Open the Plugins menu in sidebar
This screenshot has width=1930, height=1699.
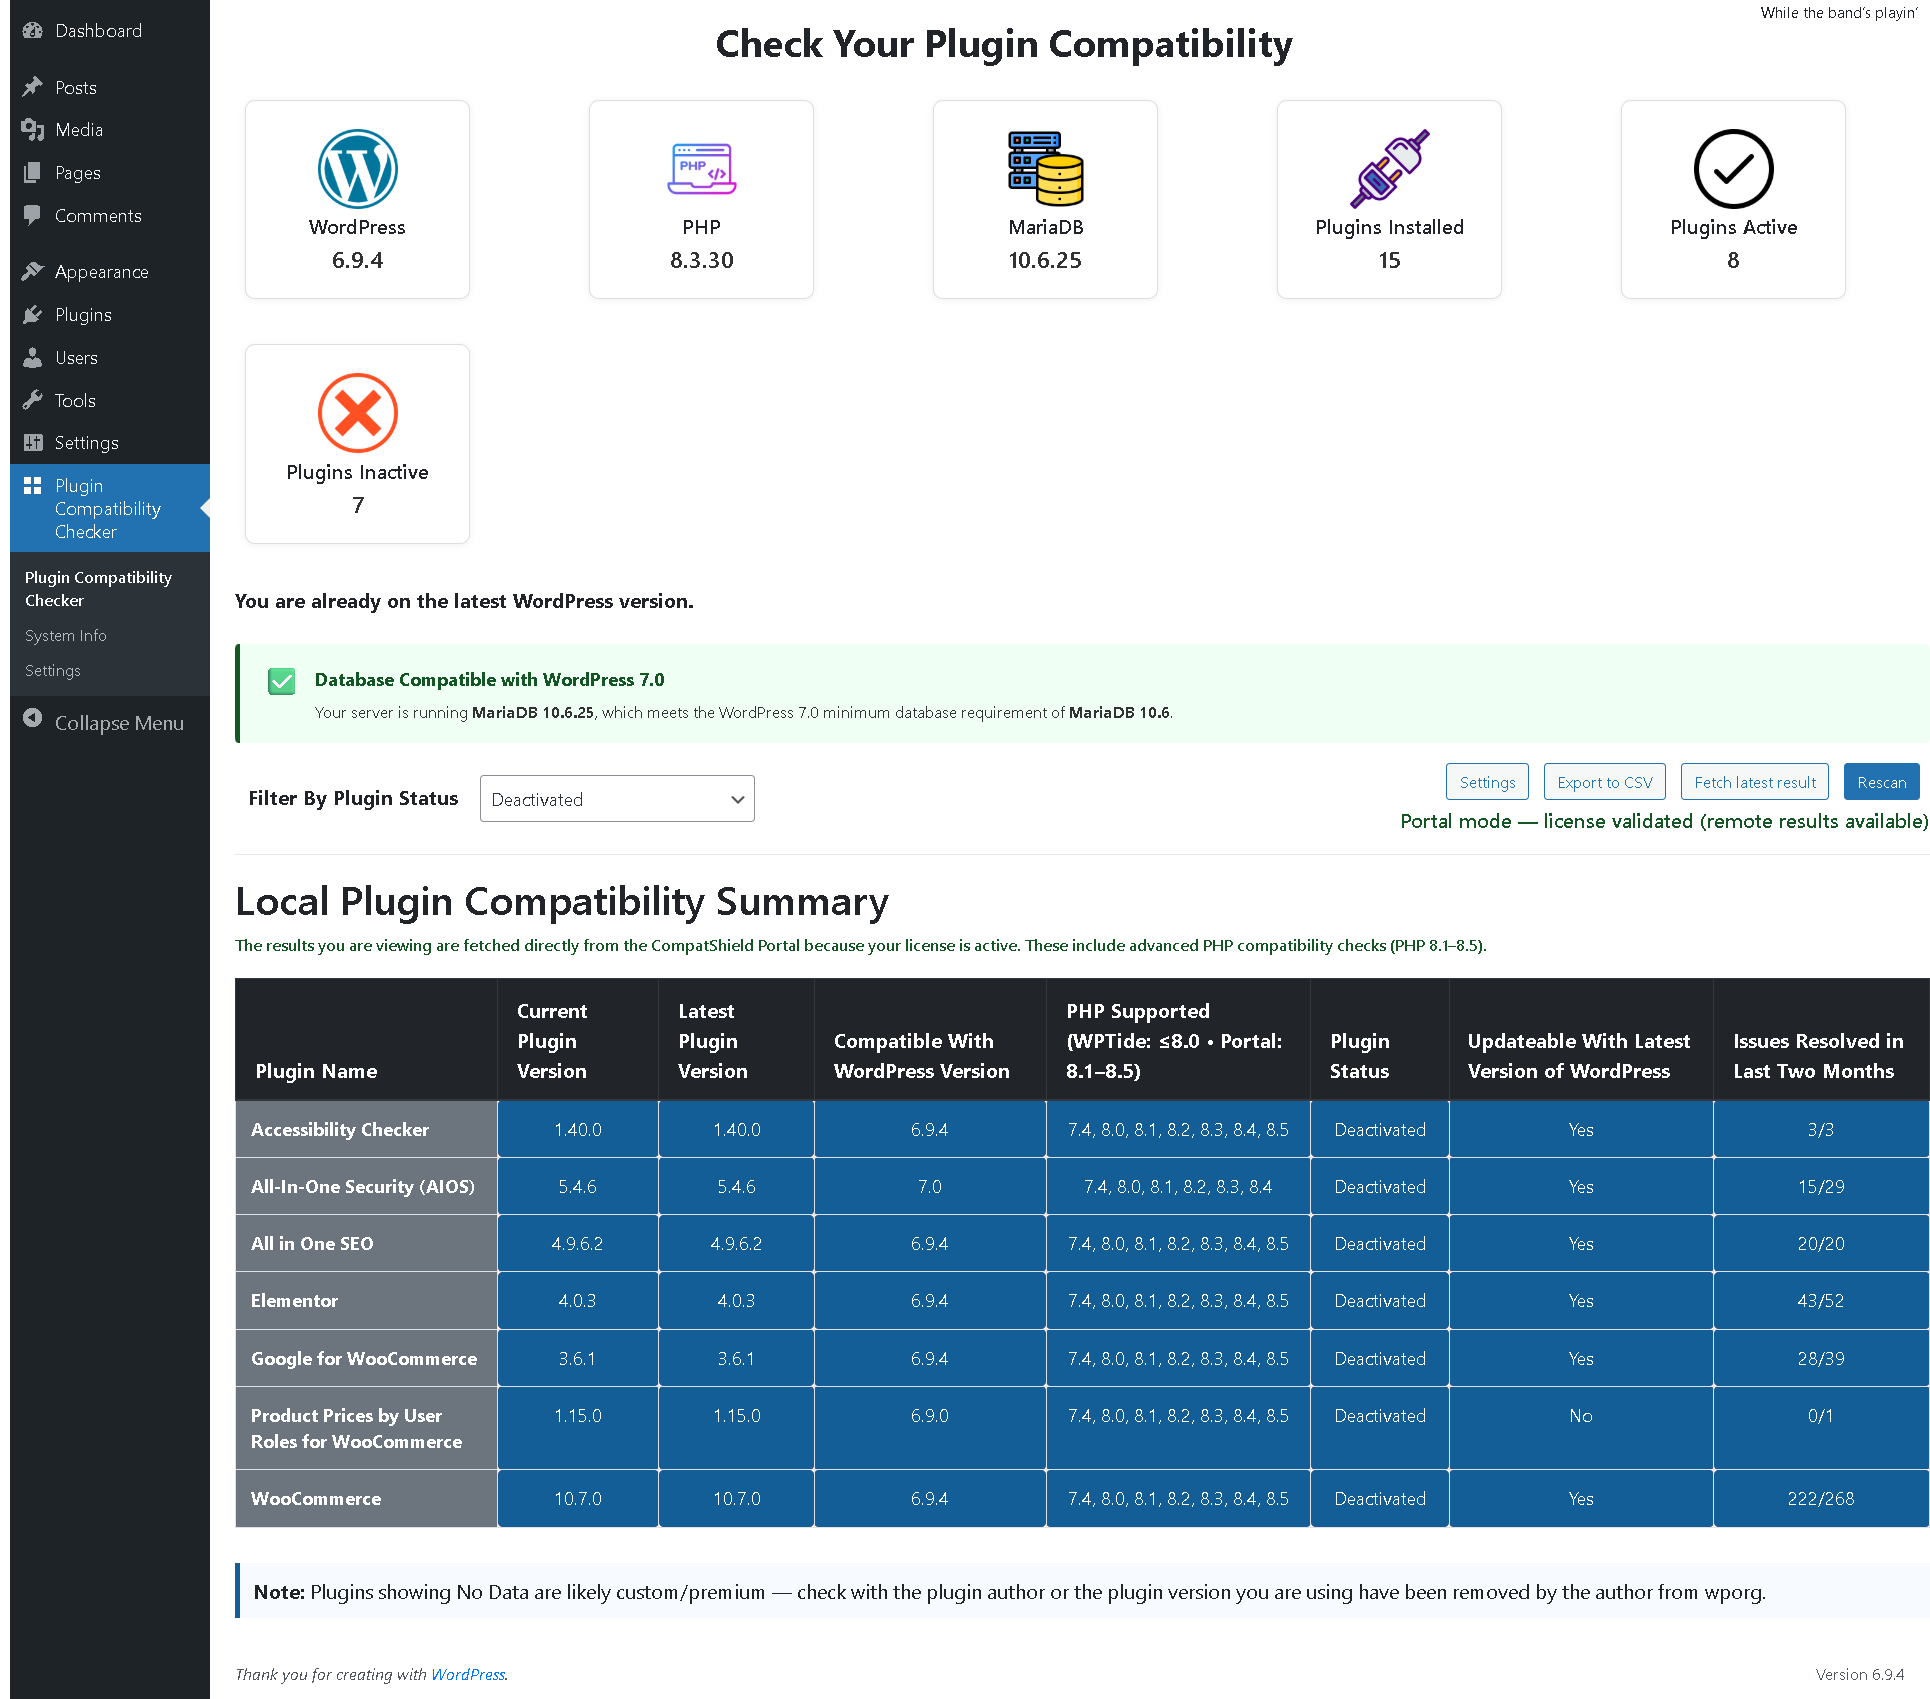point(83,315)
